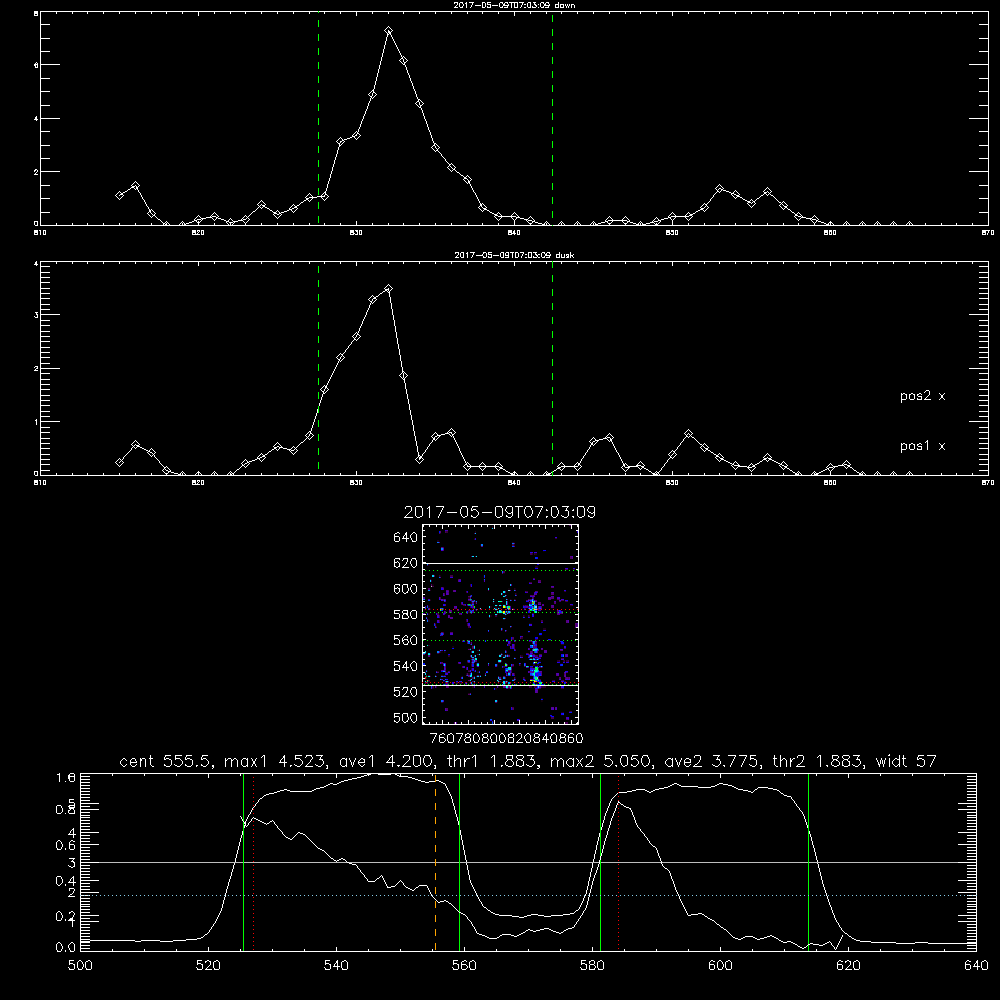Viewport: 1000px width, 1000px height.
Task: Click the left green dashed line in dawn plot
Action: [318, 118]
